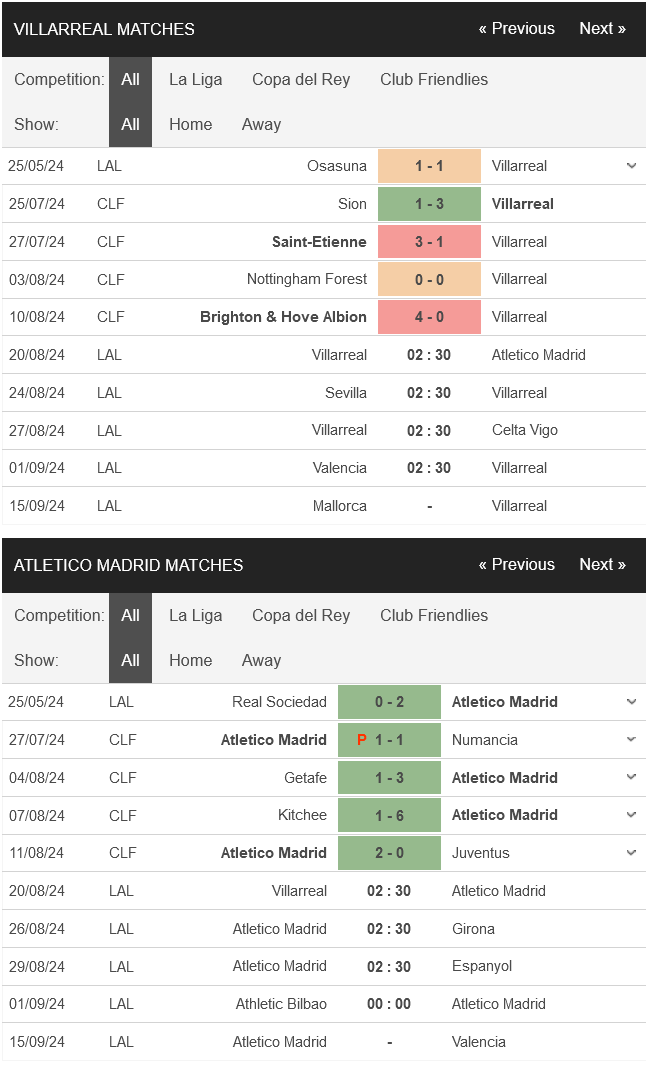Image resolution: width=646 pixels, height=1067 pixels.
Task: Open Brighton & Hove Albion team link
Action: tap(283, 317)
